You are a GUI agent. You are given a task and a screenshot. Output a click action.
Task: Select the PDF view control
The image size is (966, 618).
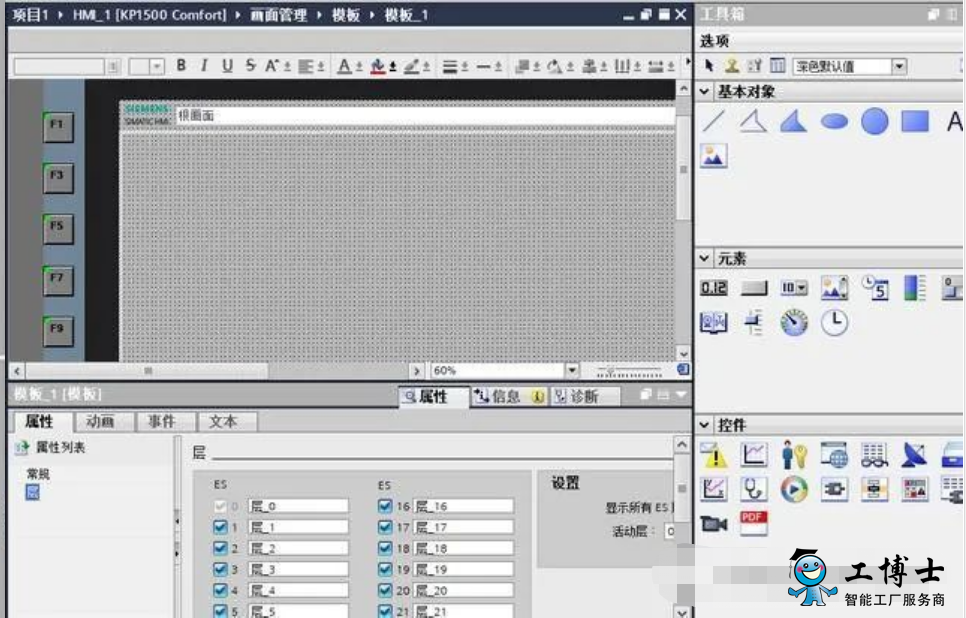(x=753, y=523)
